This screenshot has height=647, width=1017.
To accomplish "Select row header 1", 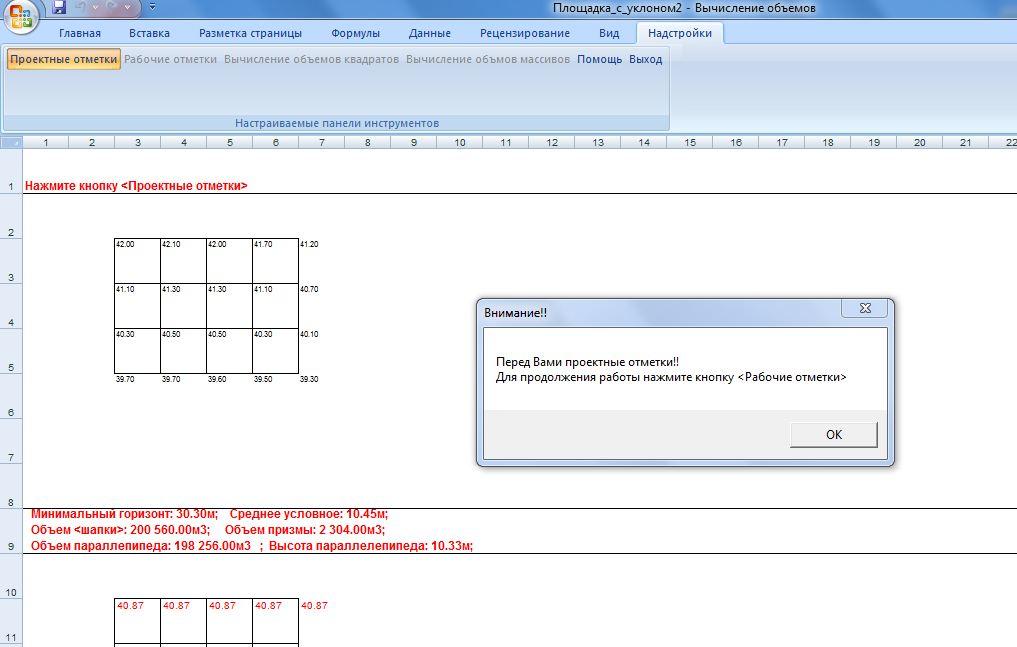I will click(x=11, y=171).
